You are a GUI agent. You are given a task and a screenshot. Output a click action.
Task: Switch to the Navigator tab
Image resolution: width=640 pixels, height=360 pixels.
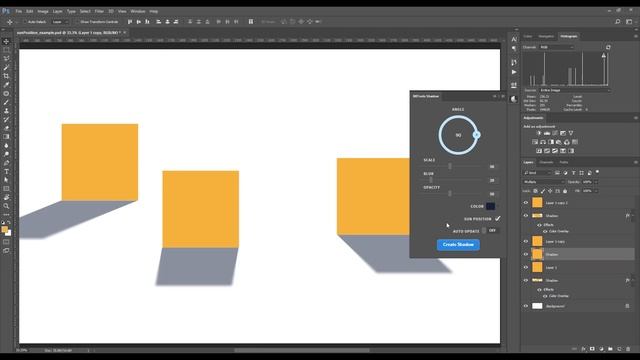pos(546,36)
